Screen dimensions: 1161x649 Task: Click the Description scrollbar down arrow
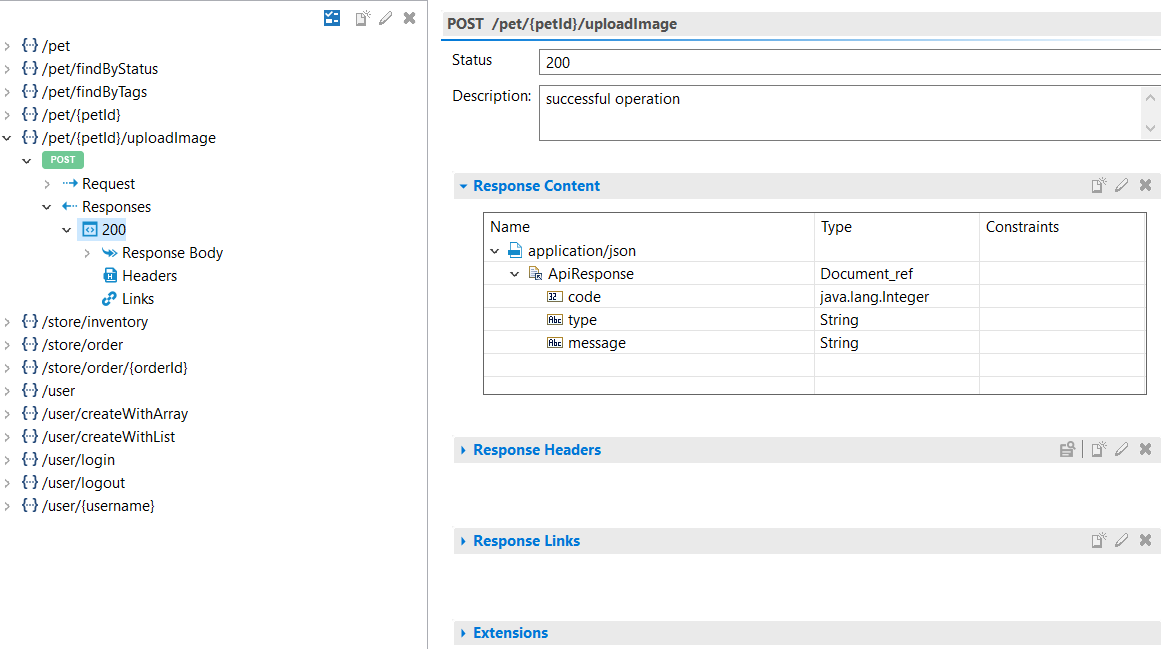[x=1150, y=128]
